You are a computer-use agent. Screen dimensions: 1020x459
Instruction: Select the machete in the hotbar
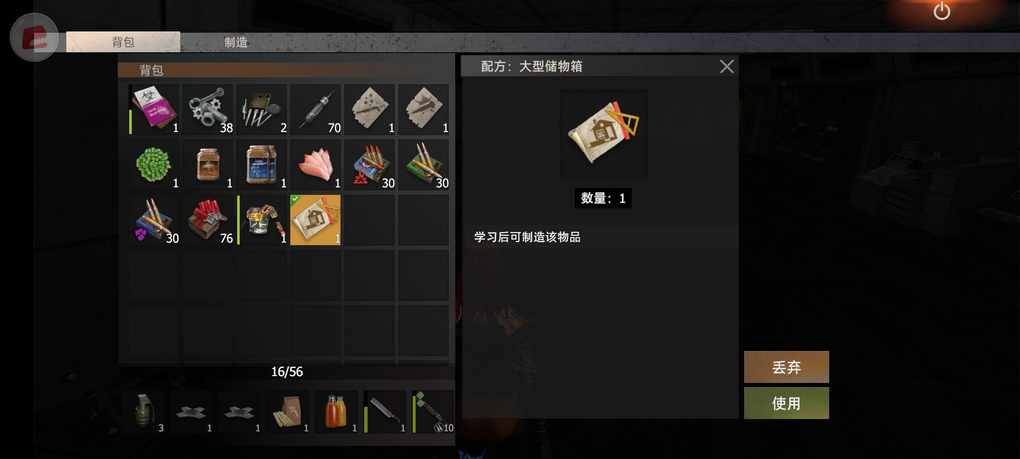tap(385, 412)
